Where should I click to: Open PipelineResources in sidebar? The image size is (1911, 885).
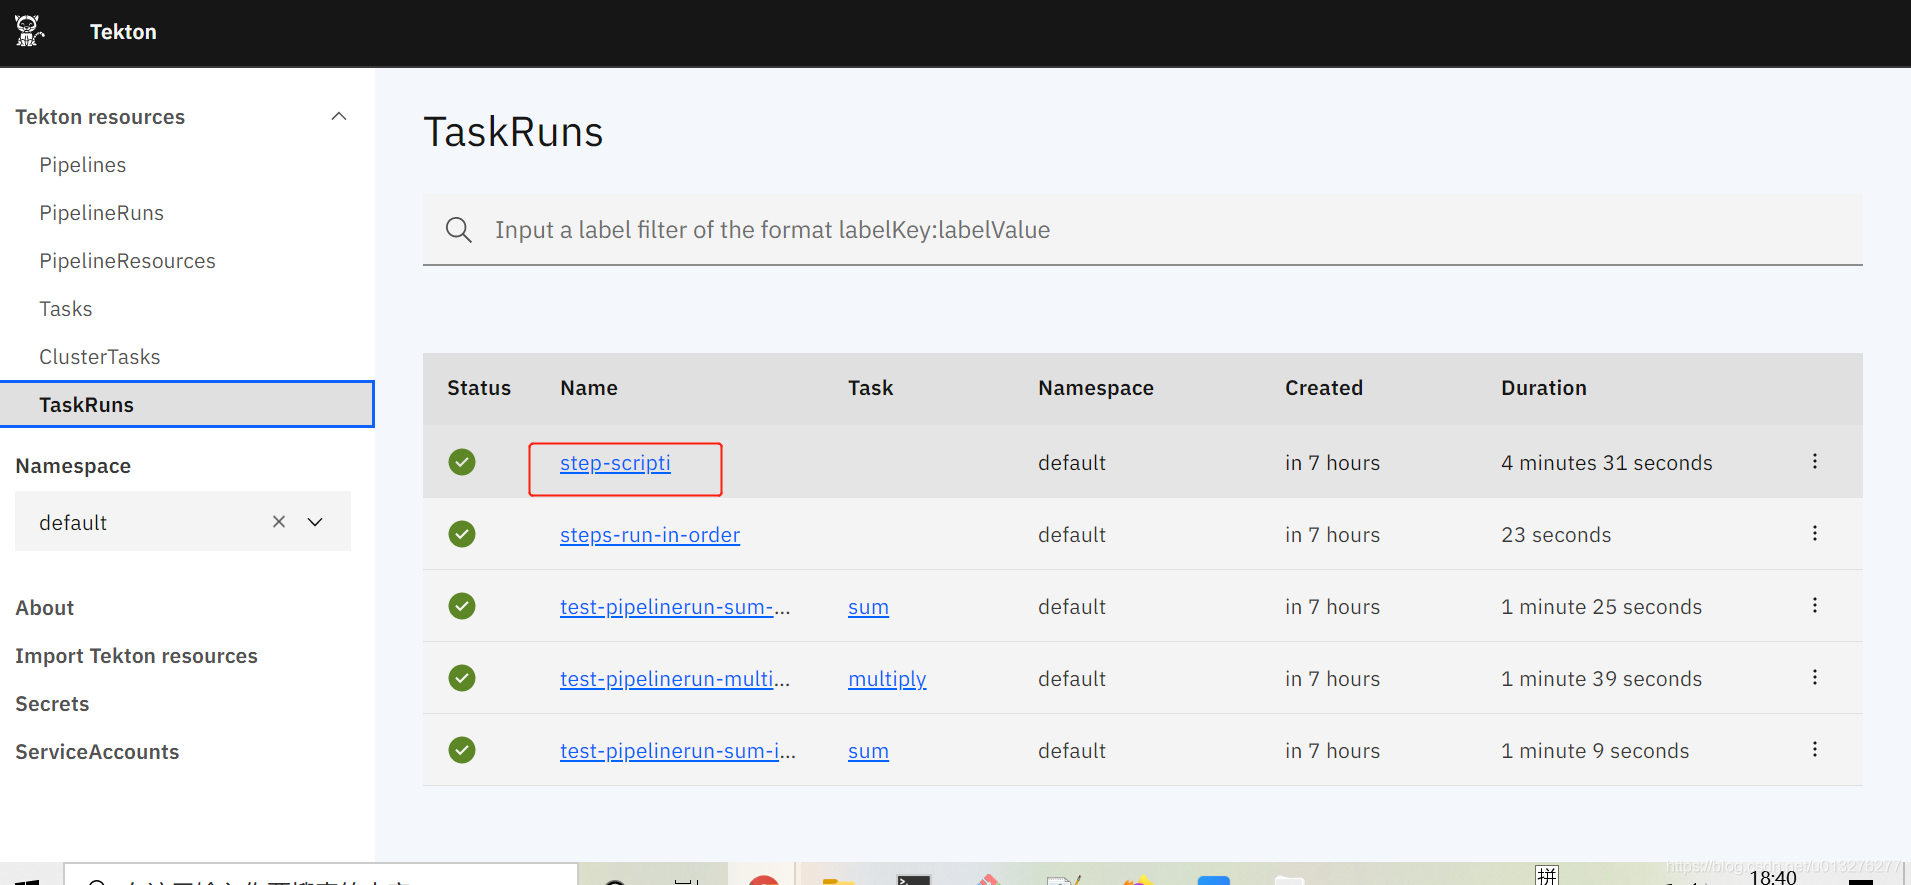(x=127, y=261)
